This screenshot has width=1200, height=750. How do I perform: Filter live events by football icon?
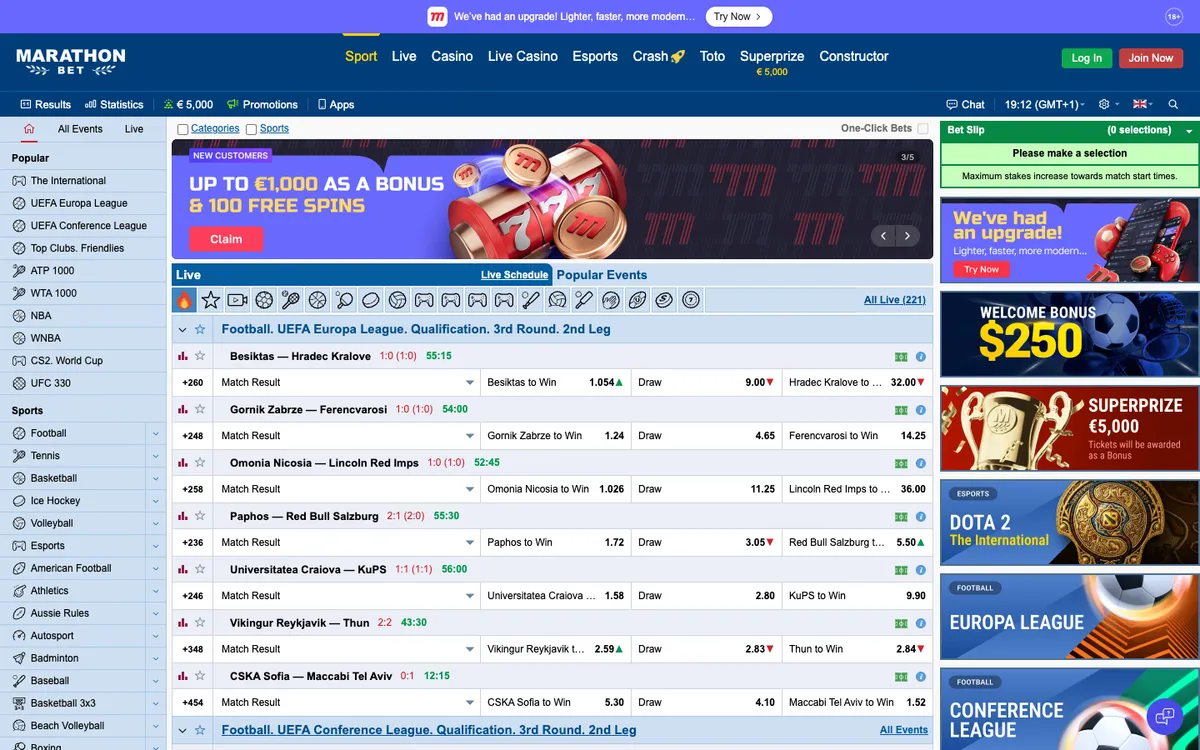coord(264,300)
